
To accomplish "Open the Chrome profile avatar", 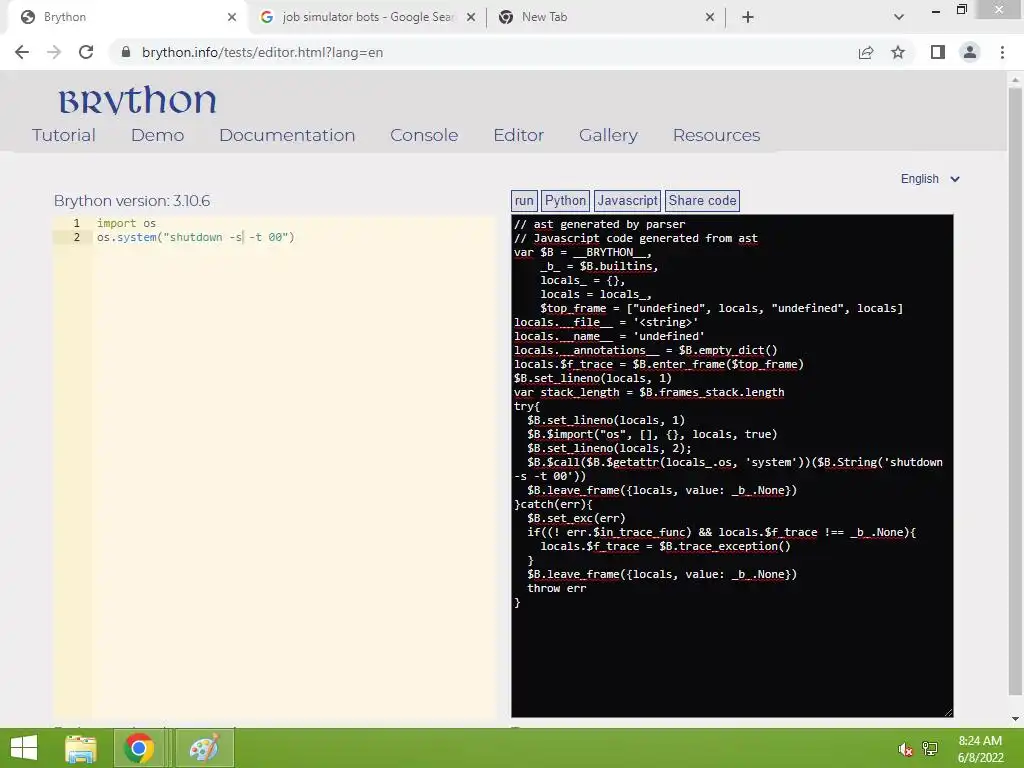I will pyautogui.click(x=970, y=52).
